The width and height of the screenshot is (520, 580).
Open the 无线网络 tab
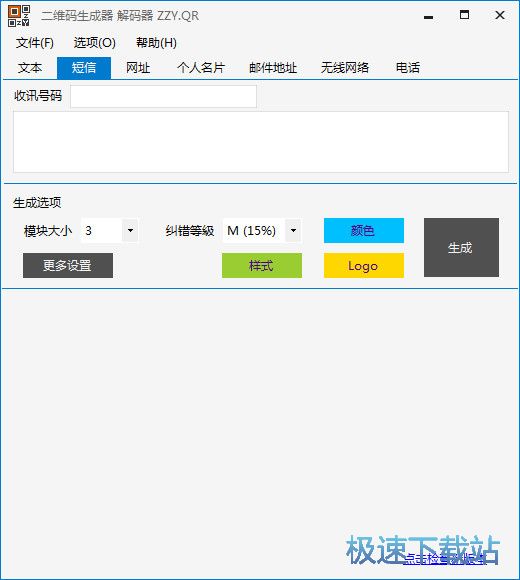(345, 68)
